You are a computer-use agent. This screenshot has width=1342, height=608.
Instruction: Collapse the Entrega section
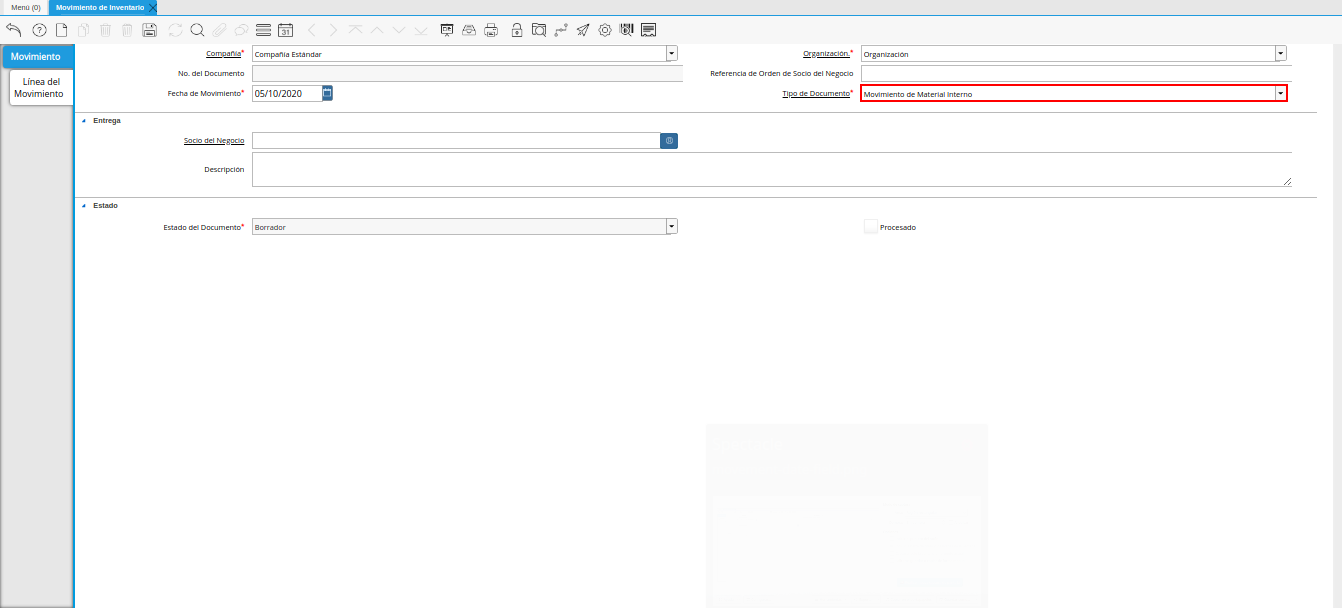coord(84,120)
